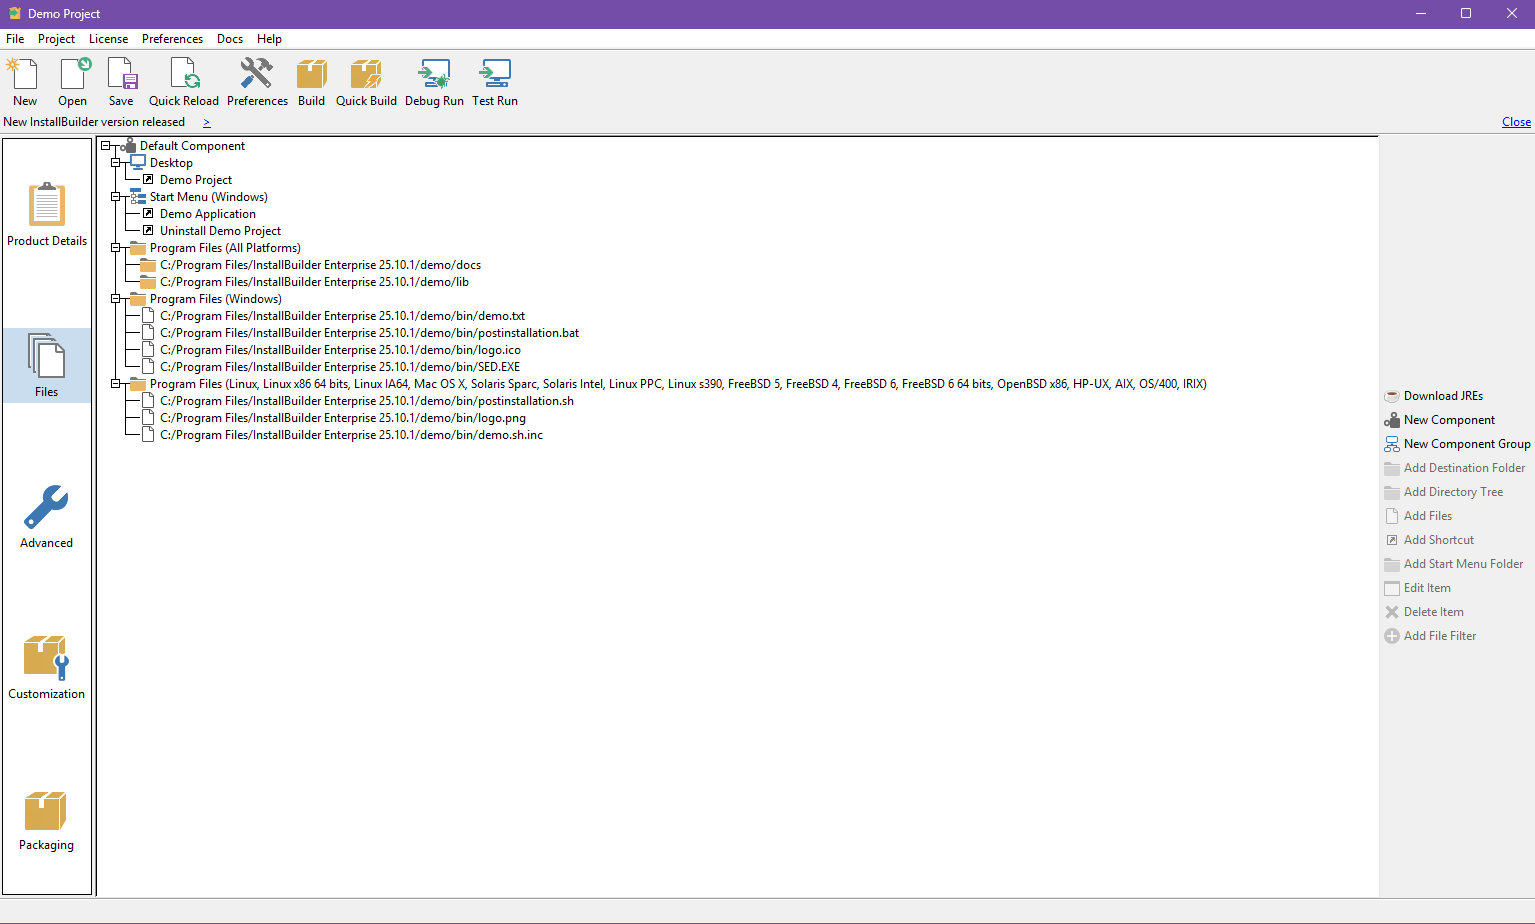Select the SED.EXE file entry
Viewport: 1535px width, 924px height.
(340, 367)
